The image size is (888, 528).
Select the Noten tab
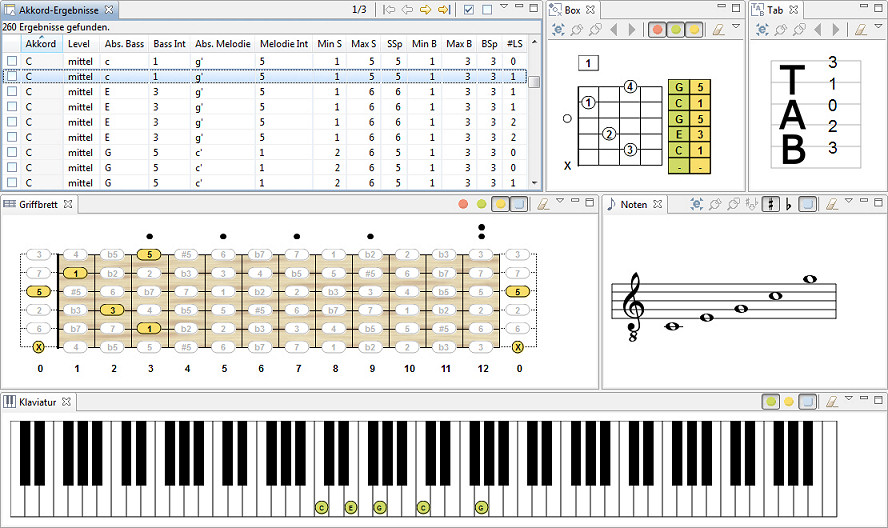tap(633, 204)
